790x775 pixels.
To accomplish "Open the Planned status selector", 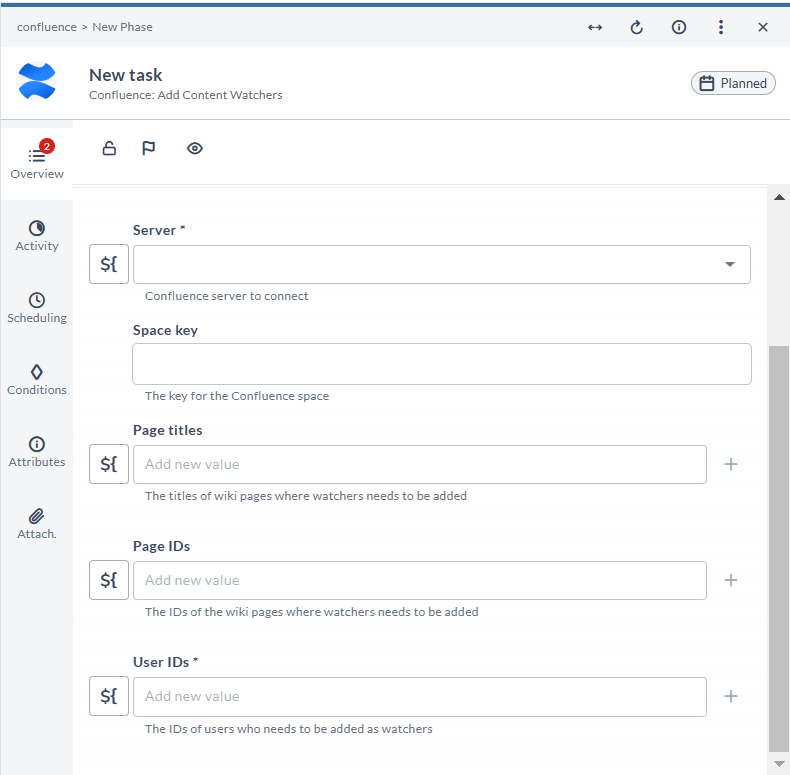I will coord(733,83).
